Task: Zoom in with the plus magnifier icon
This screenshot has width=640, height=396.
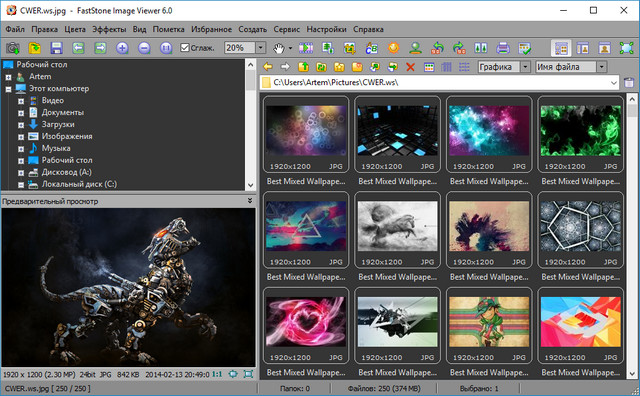Action: (122, 48)
